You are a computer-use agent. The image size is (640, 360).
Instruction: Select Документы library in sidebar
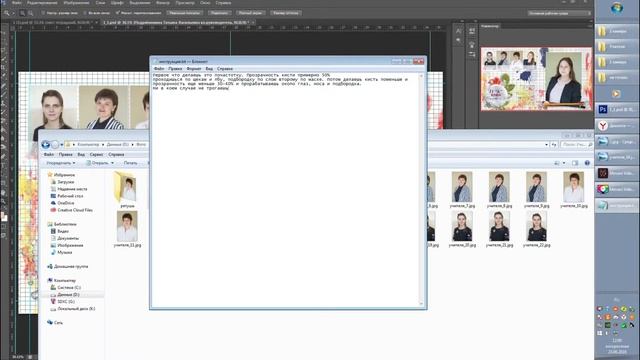(x=68, y=238)
